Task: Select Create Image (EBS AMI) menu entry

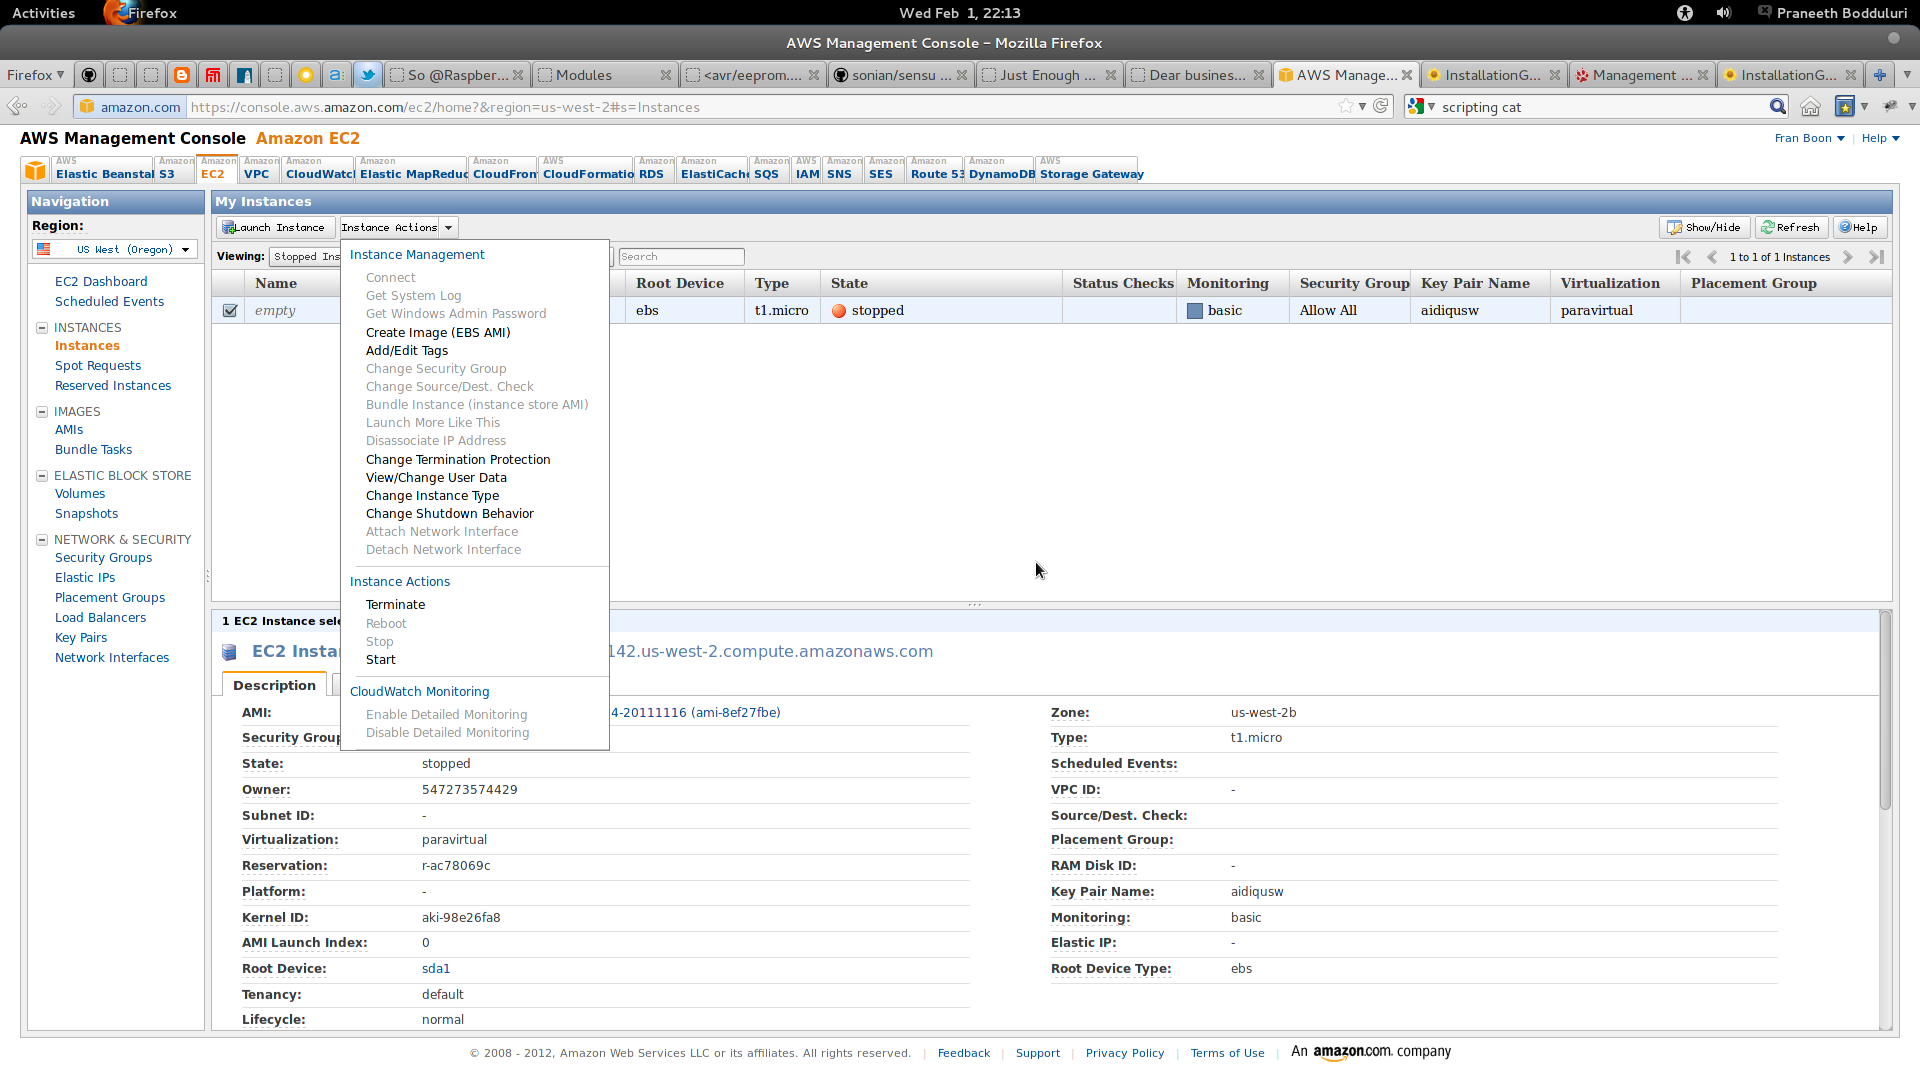Action: click(x=437, y=333)
